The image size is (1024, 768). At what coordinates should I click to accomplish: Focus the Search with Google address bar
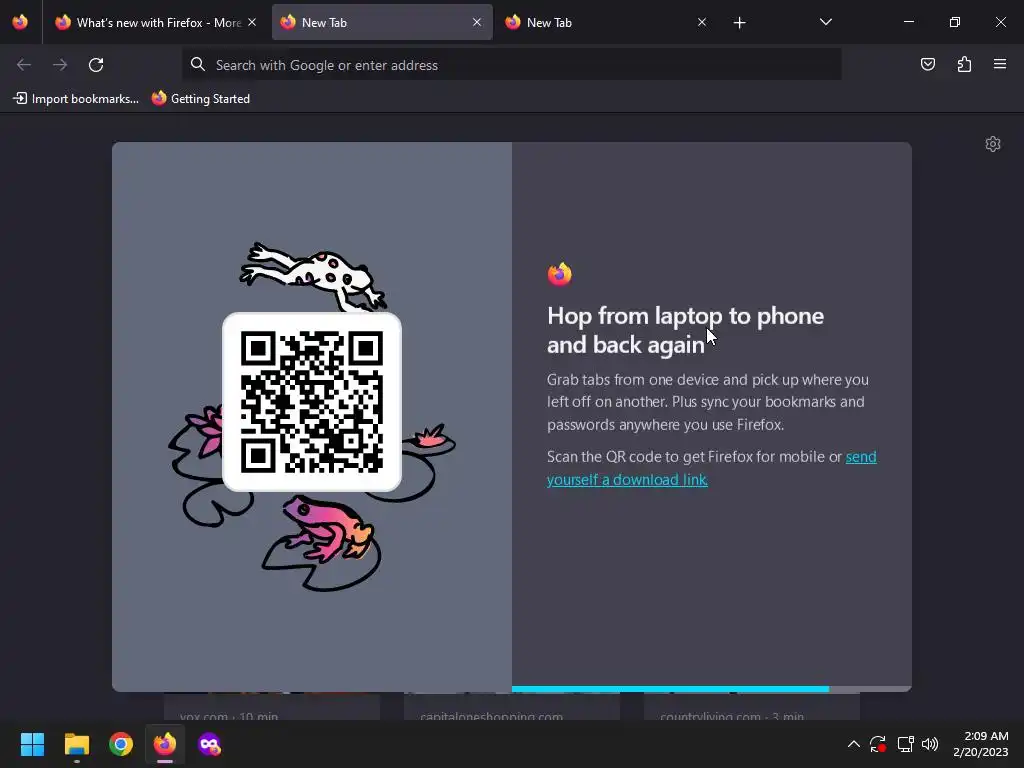point(511,65)
